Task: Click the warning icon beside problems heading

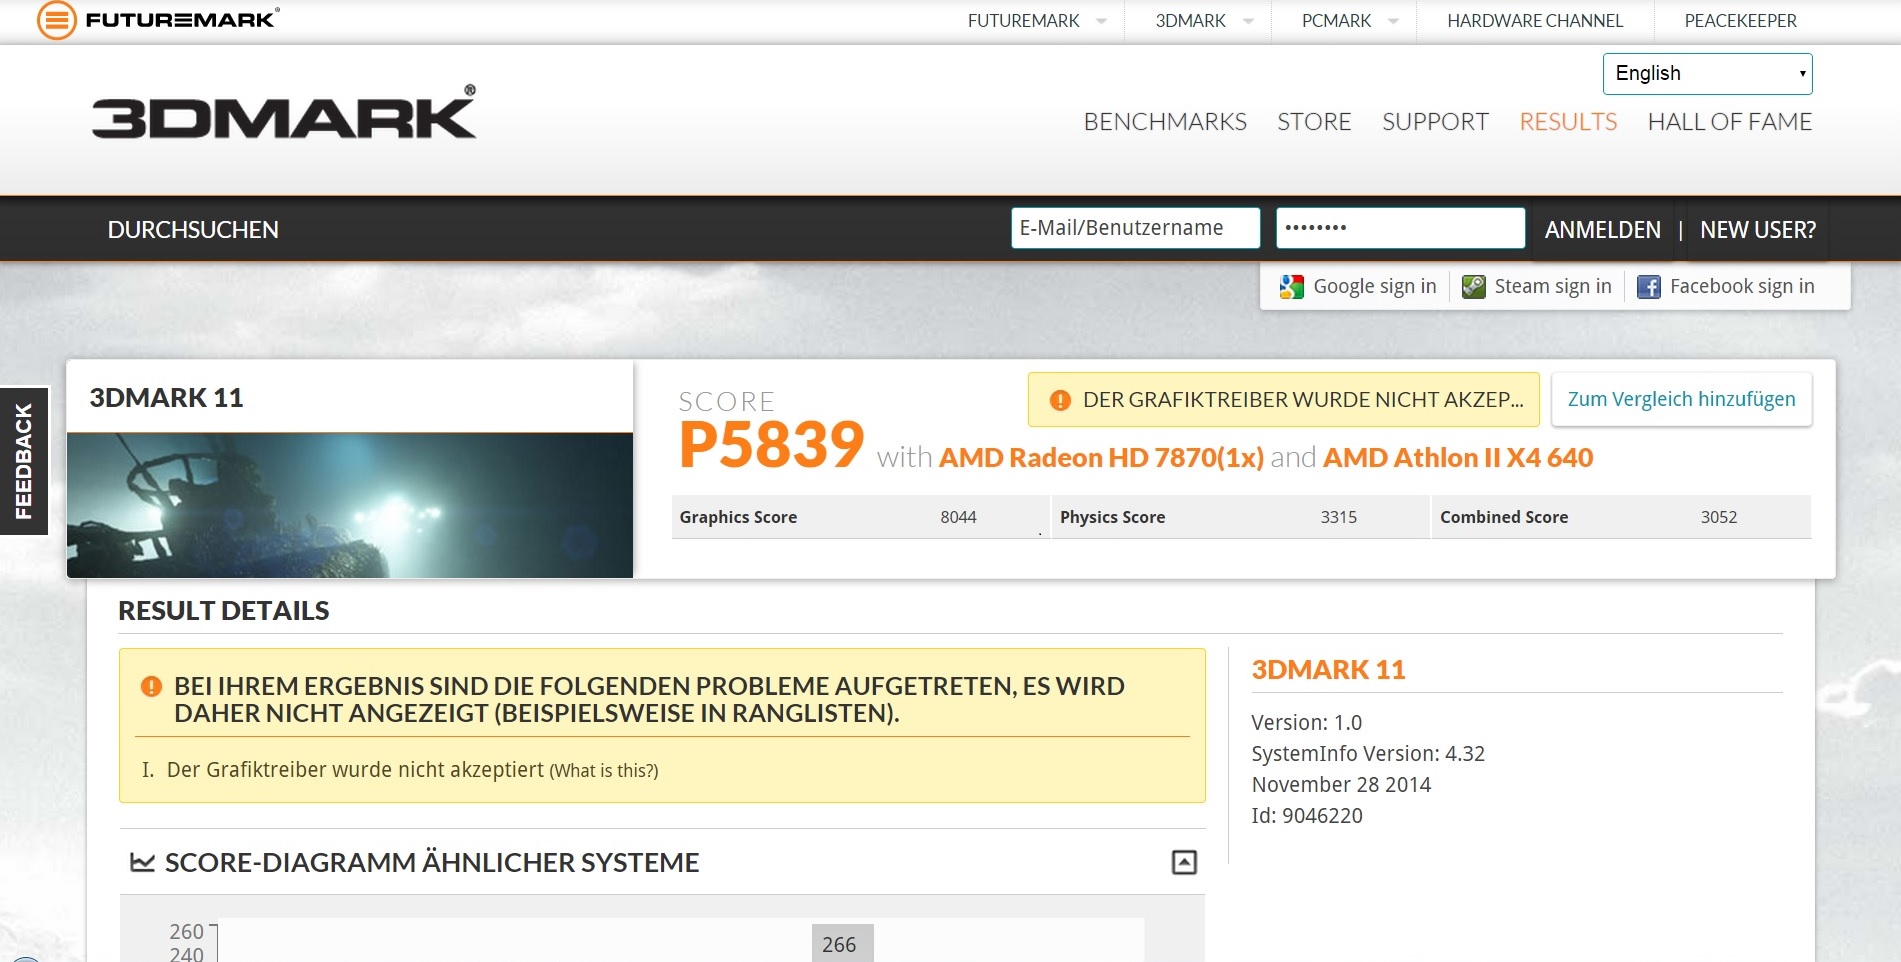Action: click(x=151, y=686)
